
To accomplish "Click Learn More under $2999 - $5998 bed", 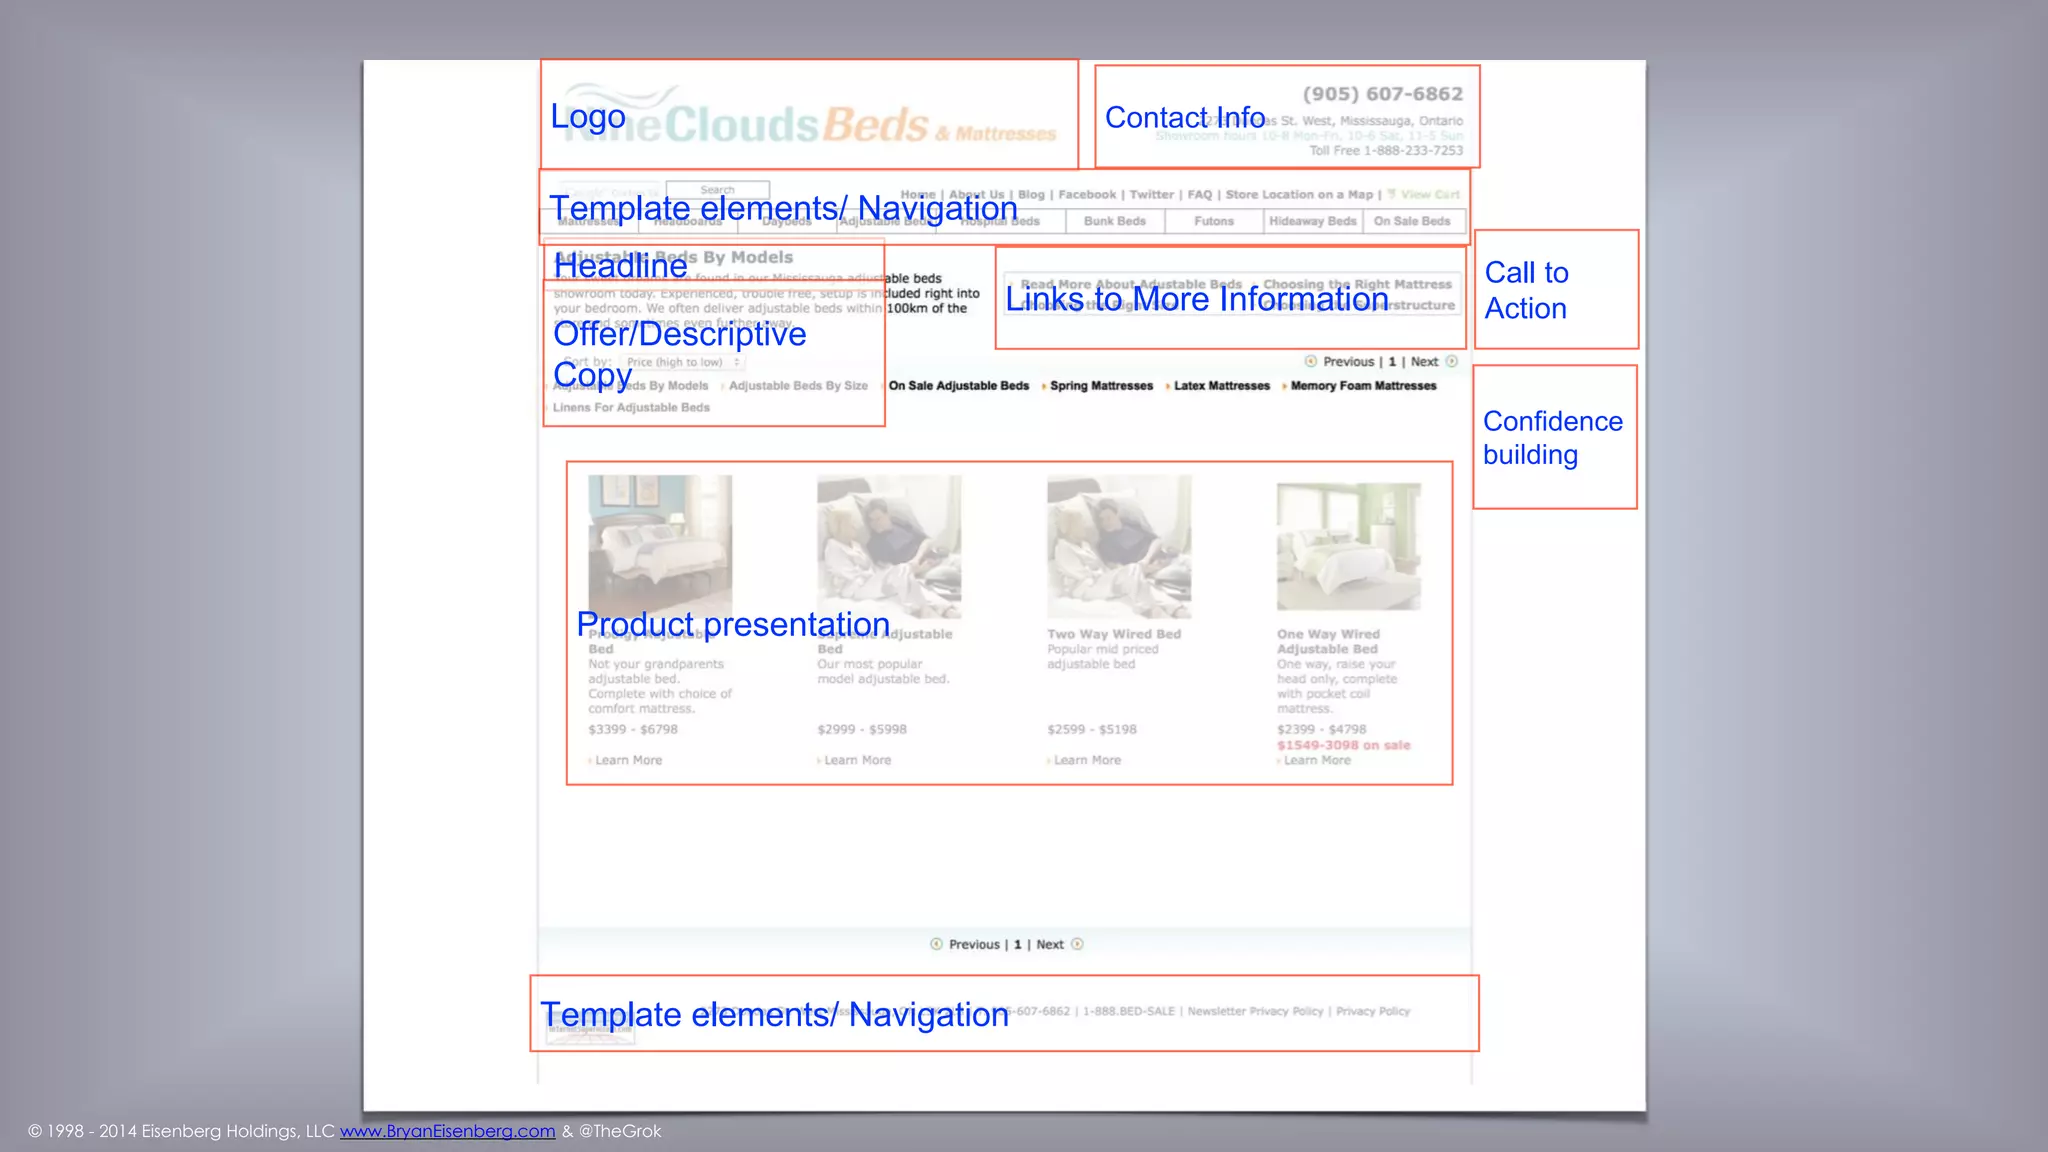I will (x=857, y=761).
